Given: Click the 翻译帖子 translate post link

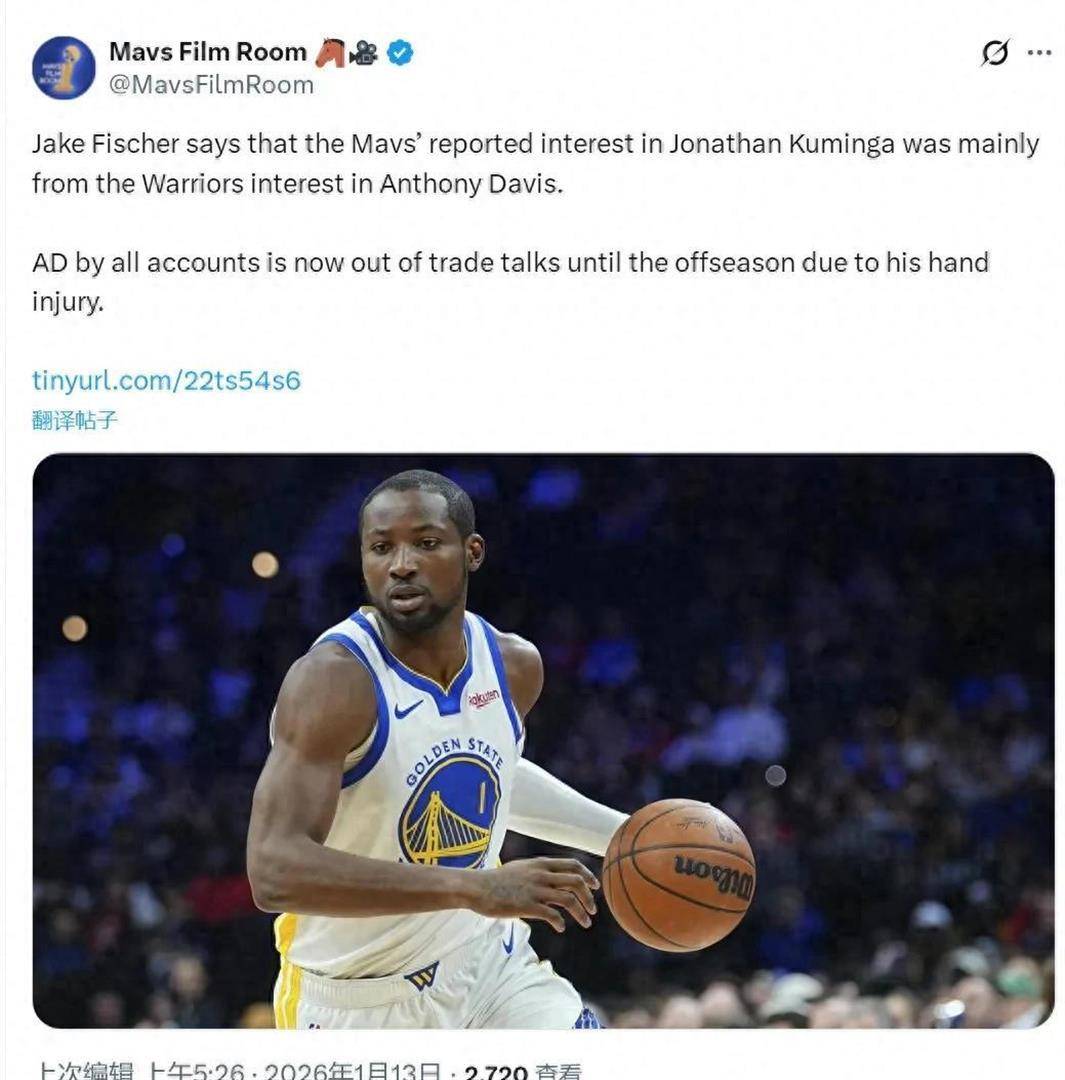Looking at the screenshot, I should coord(75,420).
